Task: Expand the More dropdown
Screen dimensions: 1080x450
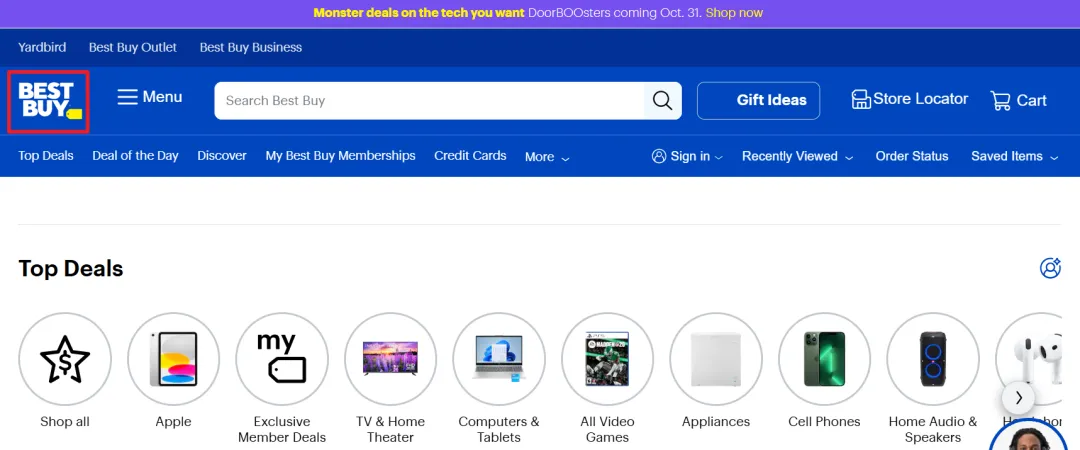Action: [x=547, y=157]
